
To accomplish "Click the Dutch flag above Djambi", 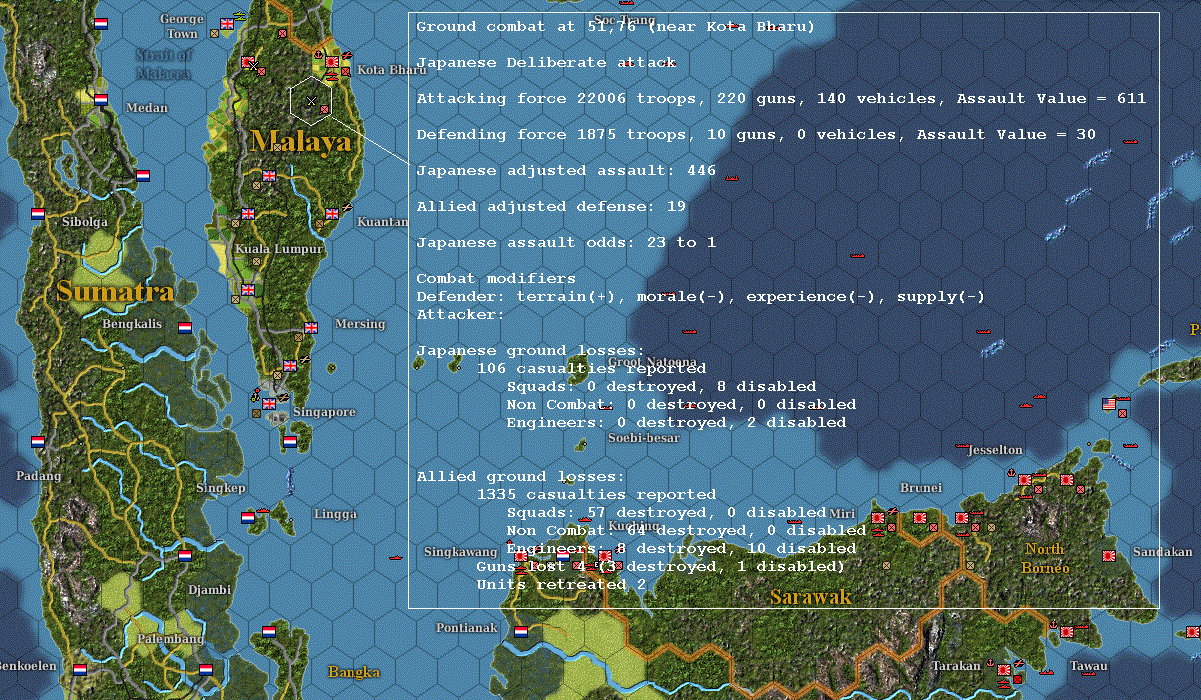I will 184,555.
